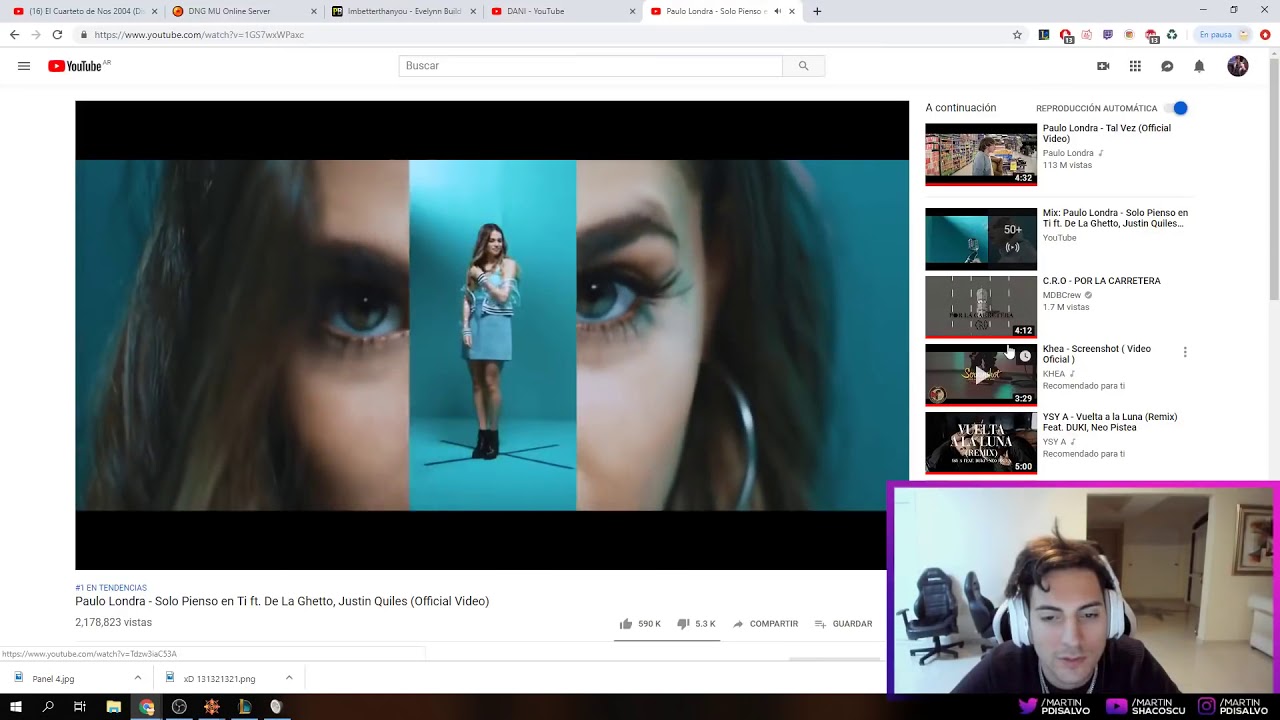Viewport: 1280px width, 720px height.
Task: Open the create video camera icon
Action: [x=1103, y=66]
